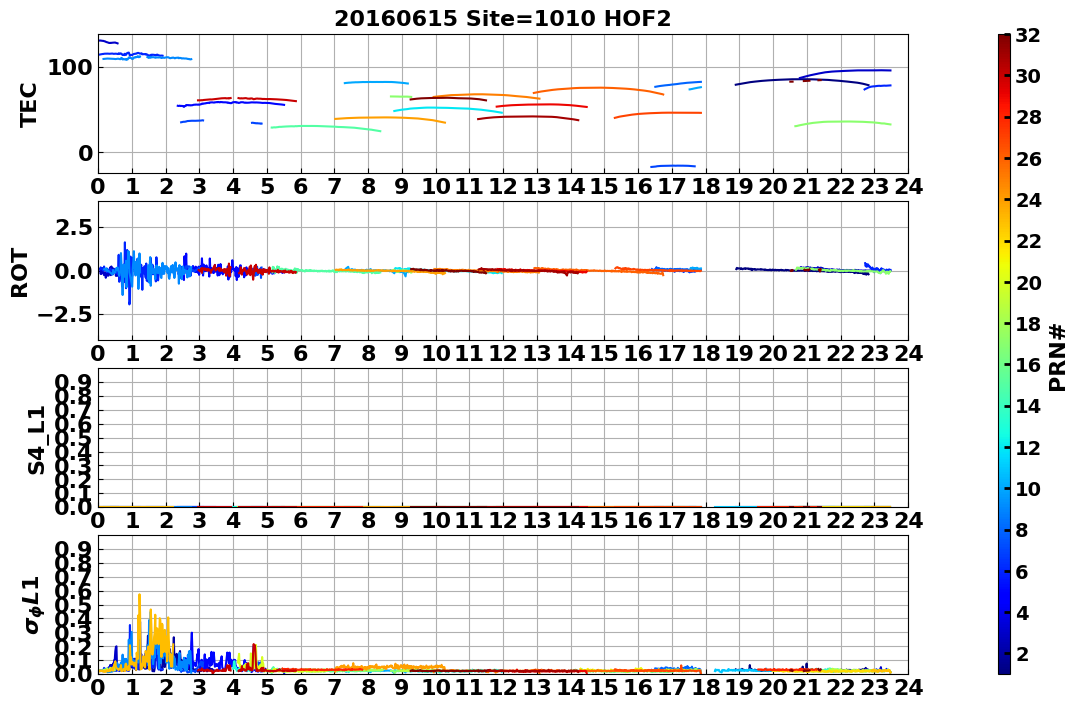Click hour tick 18 under the S4_L1 panel
The image size is (1077, 709).
pyautogui.click(x=705, y=520)
